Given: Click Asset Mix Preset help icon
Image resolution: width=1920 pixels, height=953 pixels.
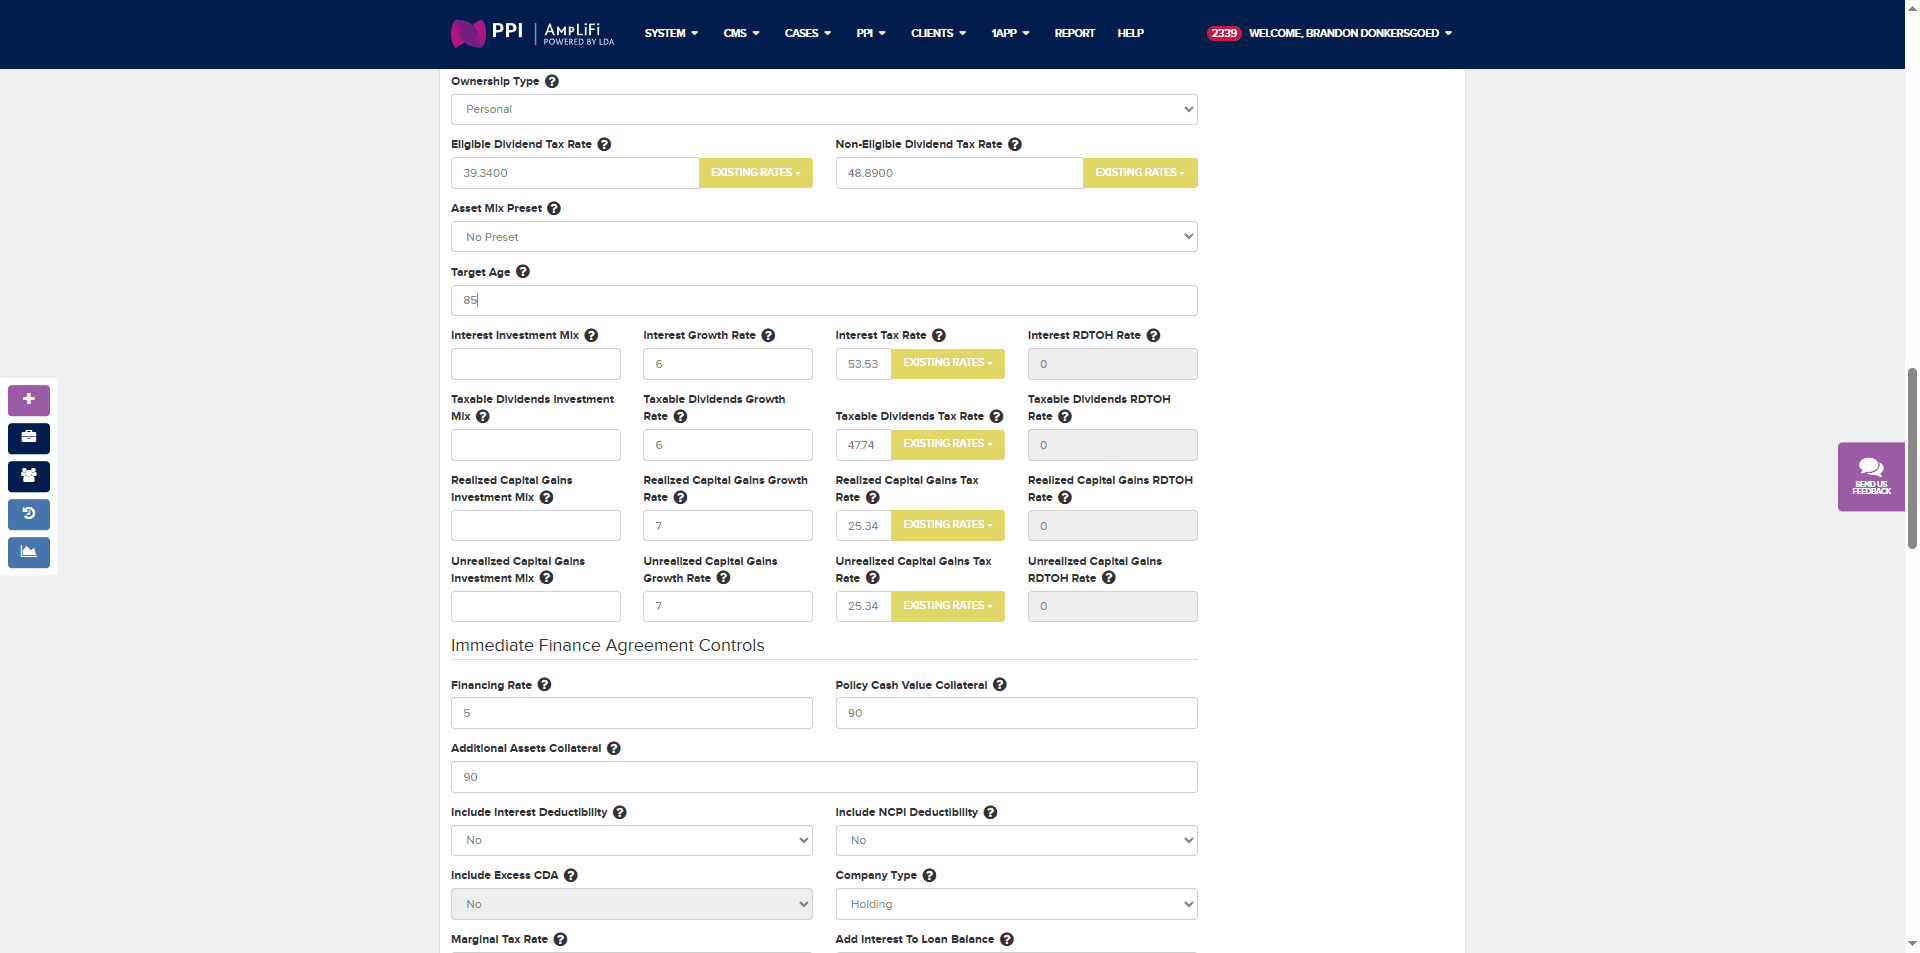Looking at the screenshot, I should click(x=554, y=208).
